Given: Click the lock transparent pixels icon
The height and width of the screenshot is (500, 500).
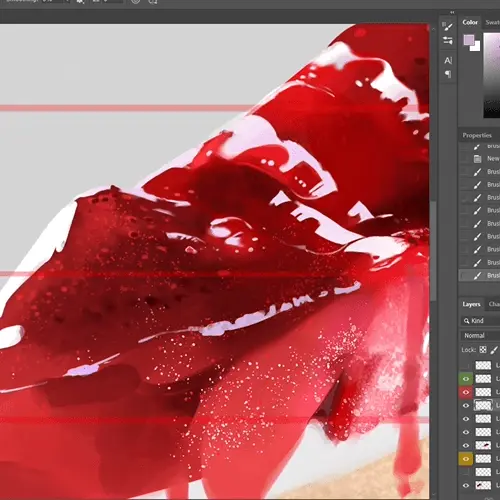Looking at the screenshot, I should coord(483,350).
